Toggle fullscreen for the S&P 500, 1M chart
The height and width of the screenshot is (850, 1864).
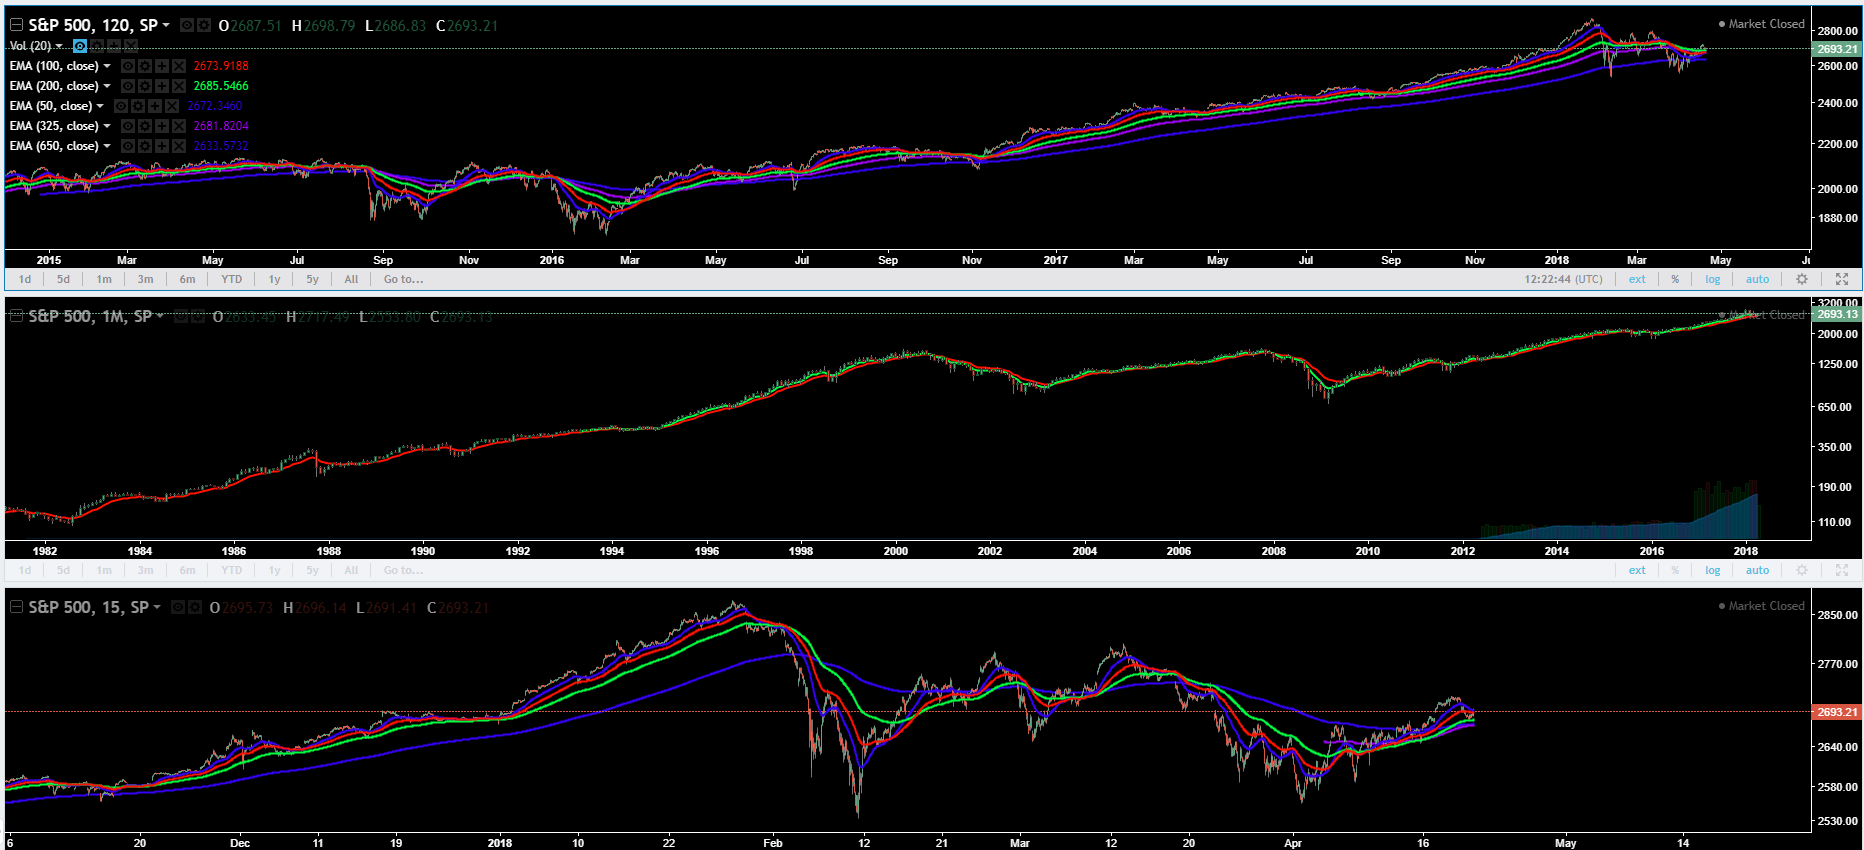pyautogui.click(x=1842, y=570)
